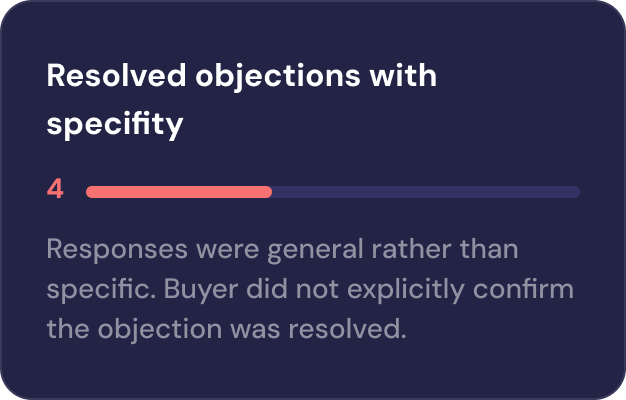Click the dark unfilled portion of score bar
The height and width of the screenshot is (400, 626).
425,191
